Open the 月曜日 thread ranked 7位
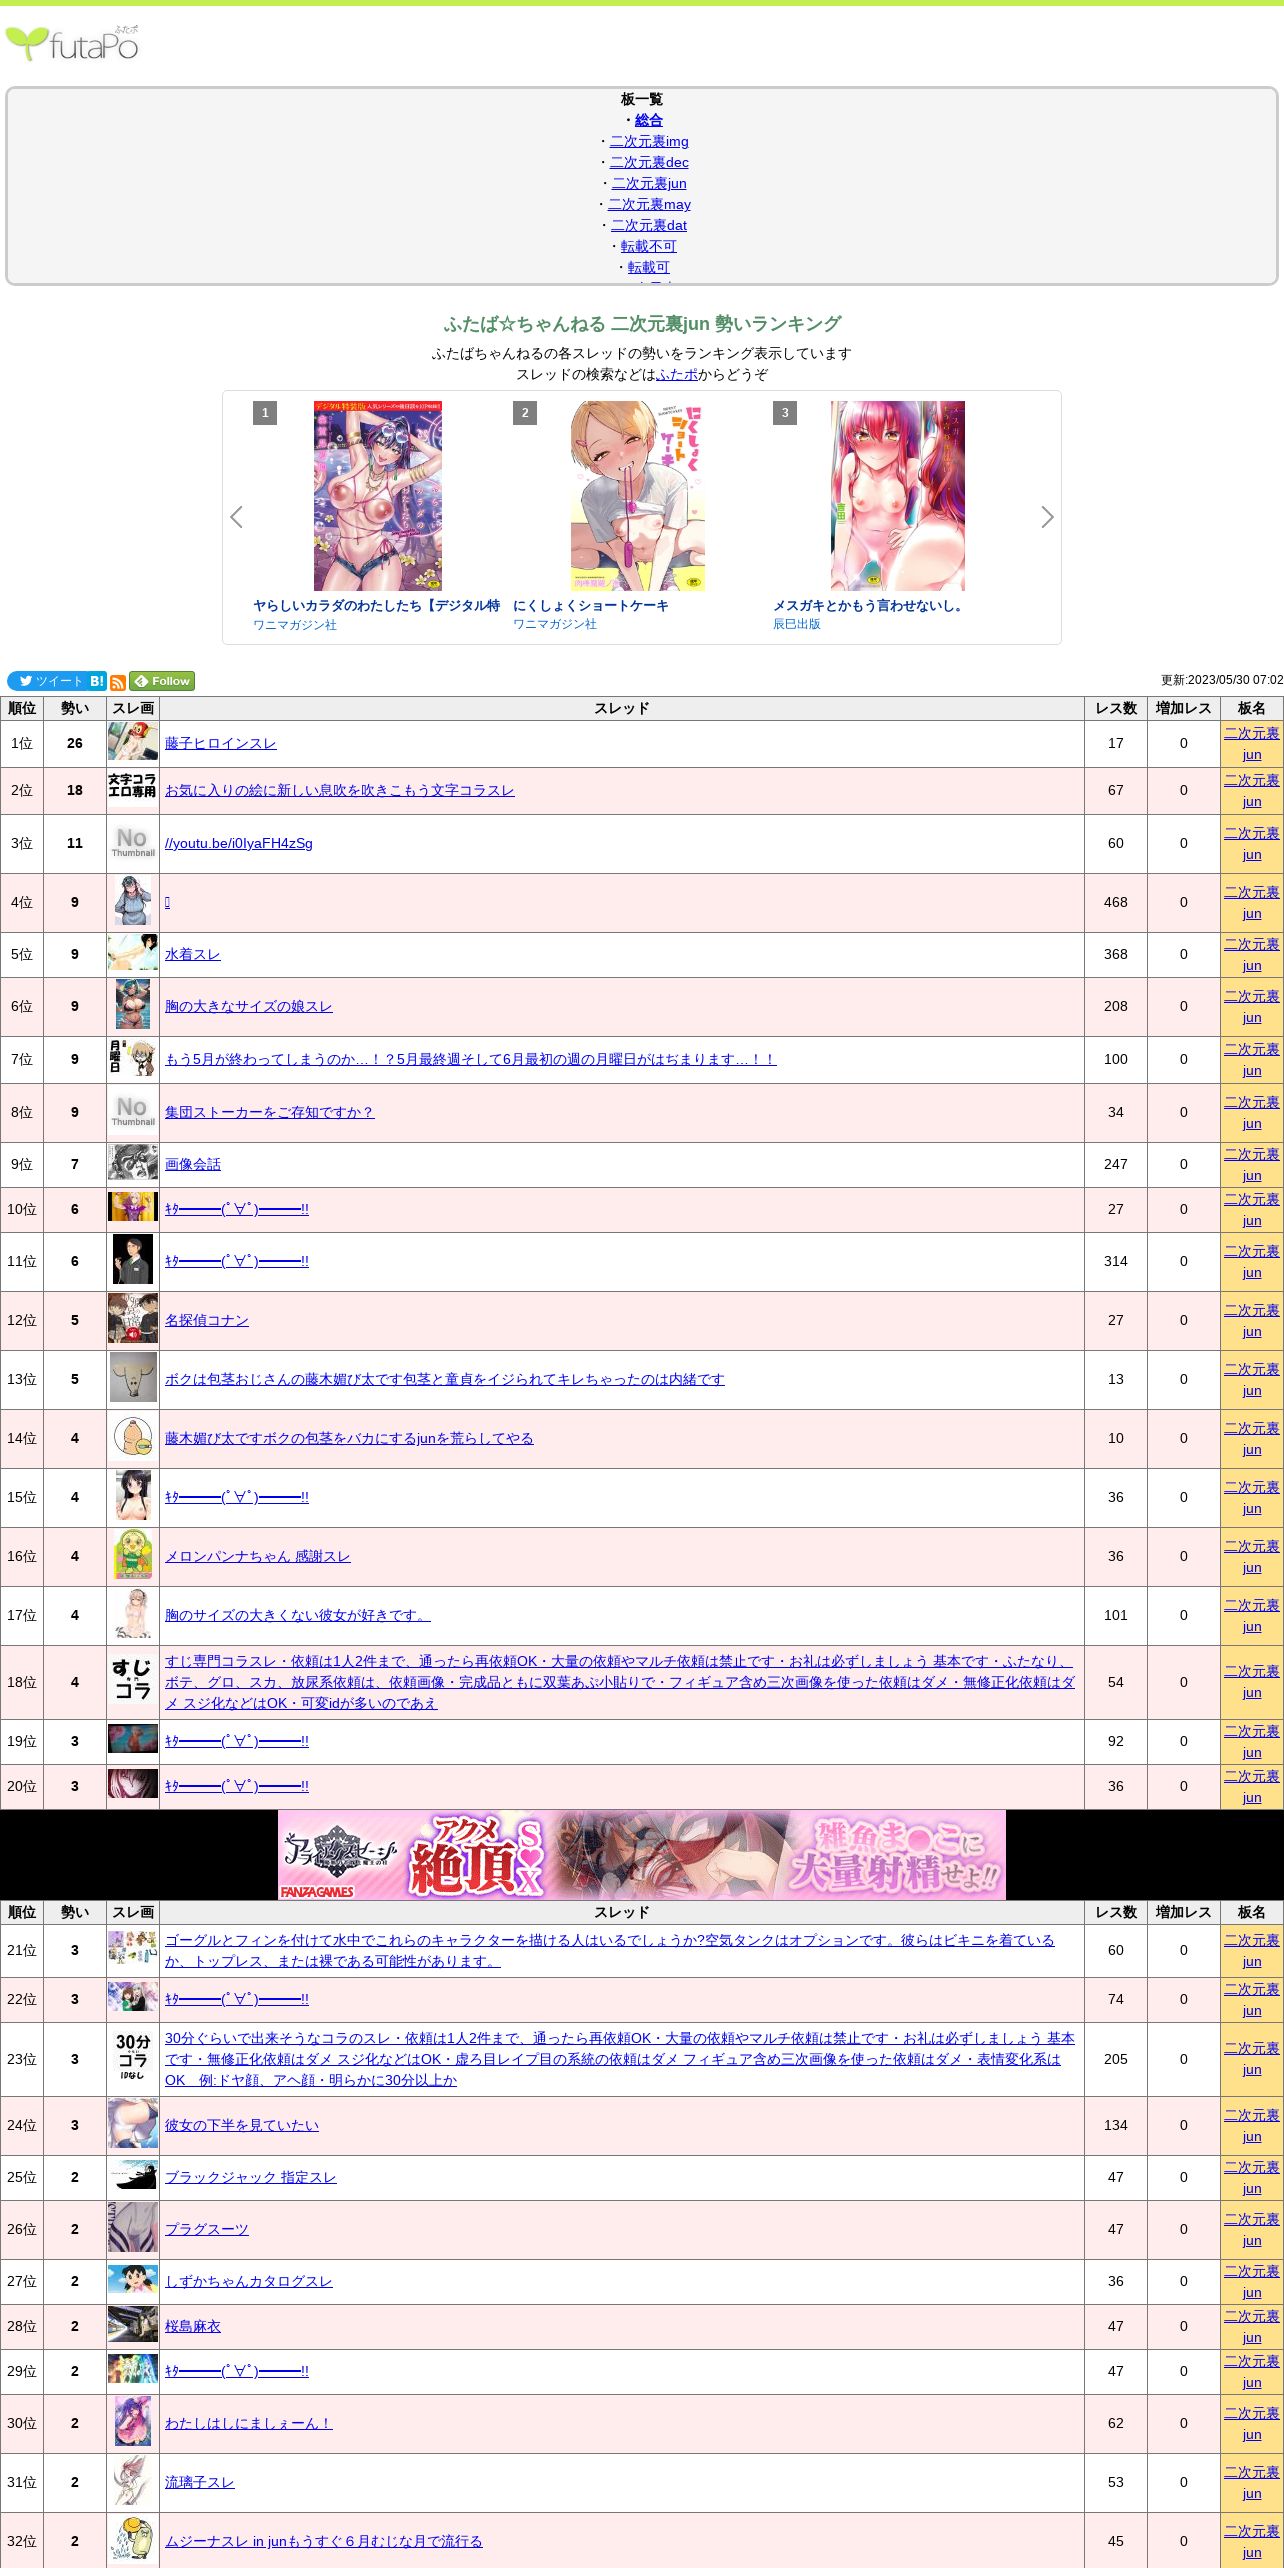This screenshot has width=1284, height=2568. 471,1059
